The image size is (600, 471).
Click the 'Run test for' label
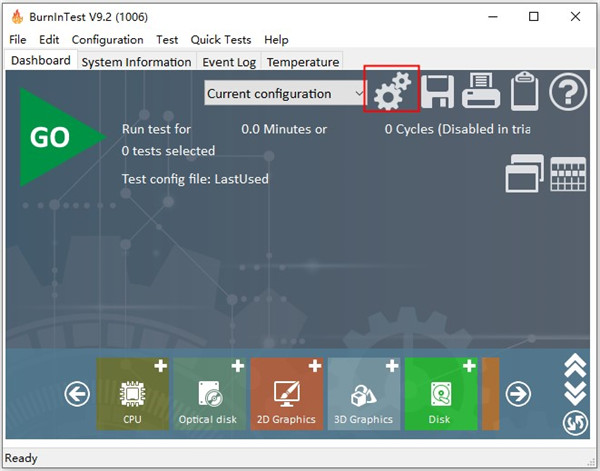tap(156, 129)
